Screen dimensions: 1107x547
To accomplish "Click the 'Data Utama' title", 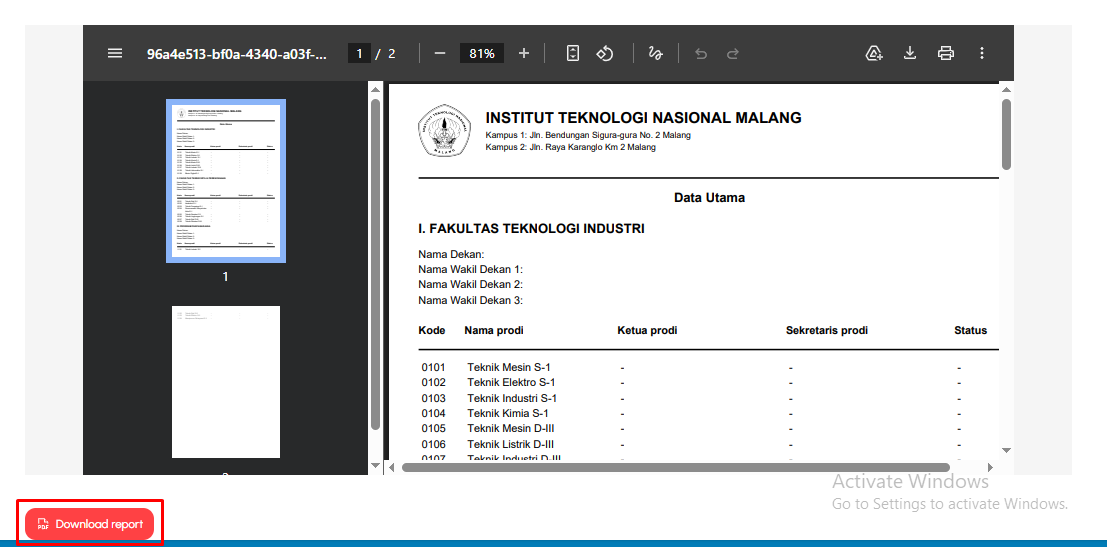I will 709,198.
